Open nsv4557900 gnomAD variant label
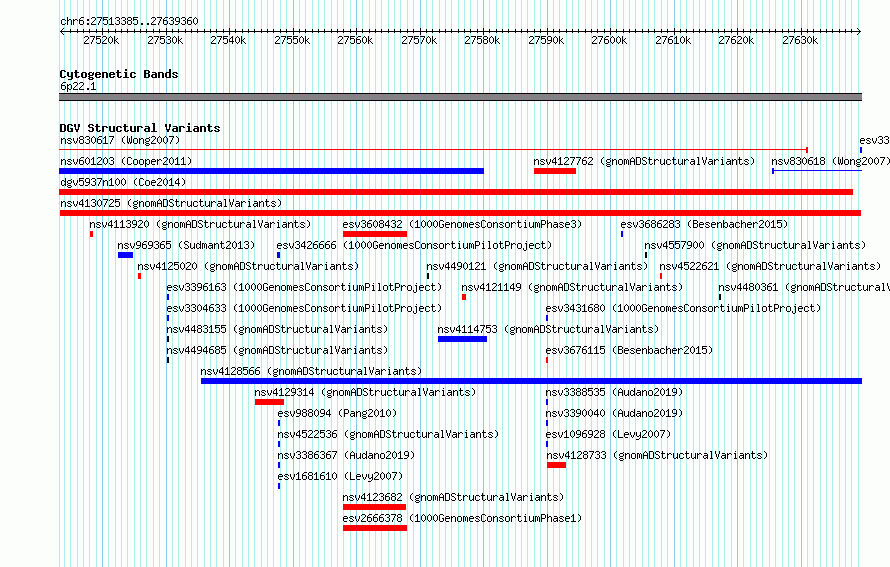Image resolution: width=890 pixels, height=567 pixels. [755, 245]
